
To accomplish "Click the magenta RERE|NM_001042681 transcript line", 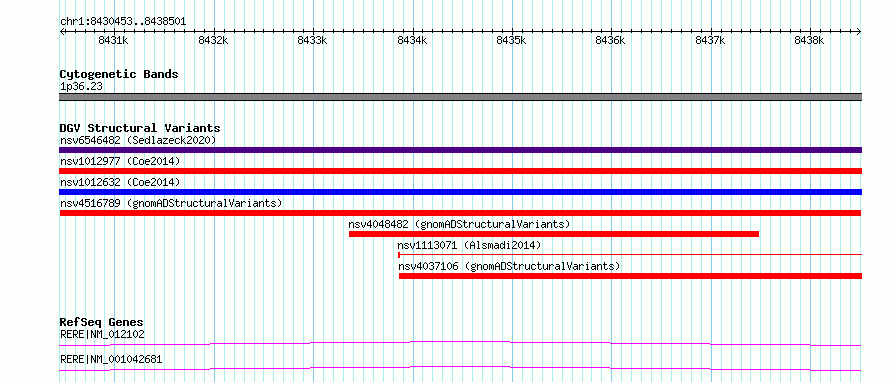I will pyautogui.click(x=460, y=368).
